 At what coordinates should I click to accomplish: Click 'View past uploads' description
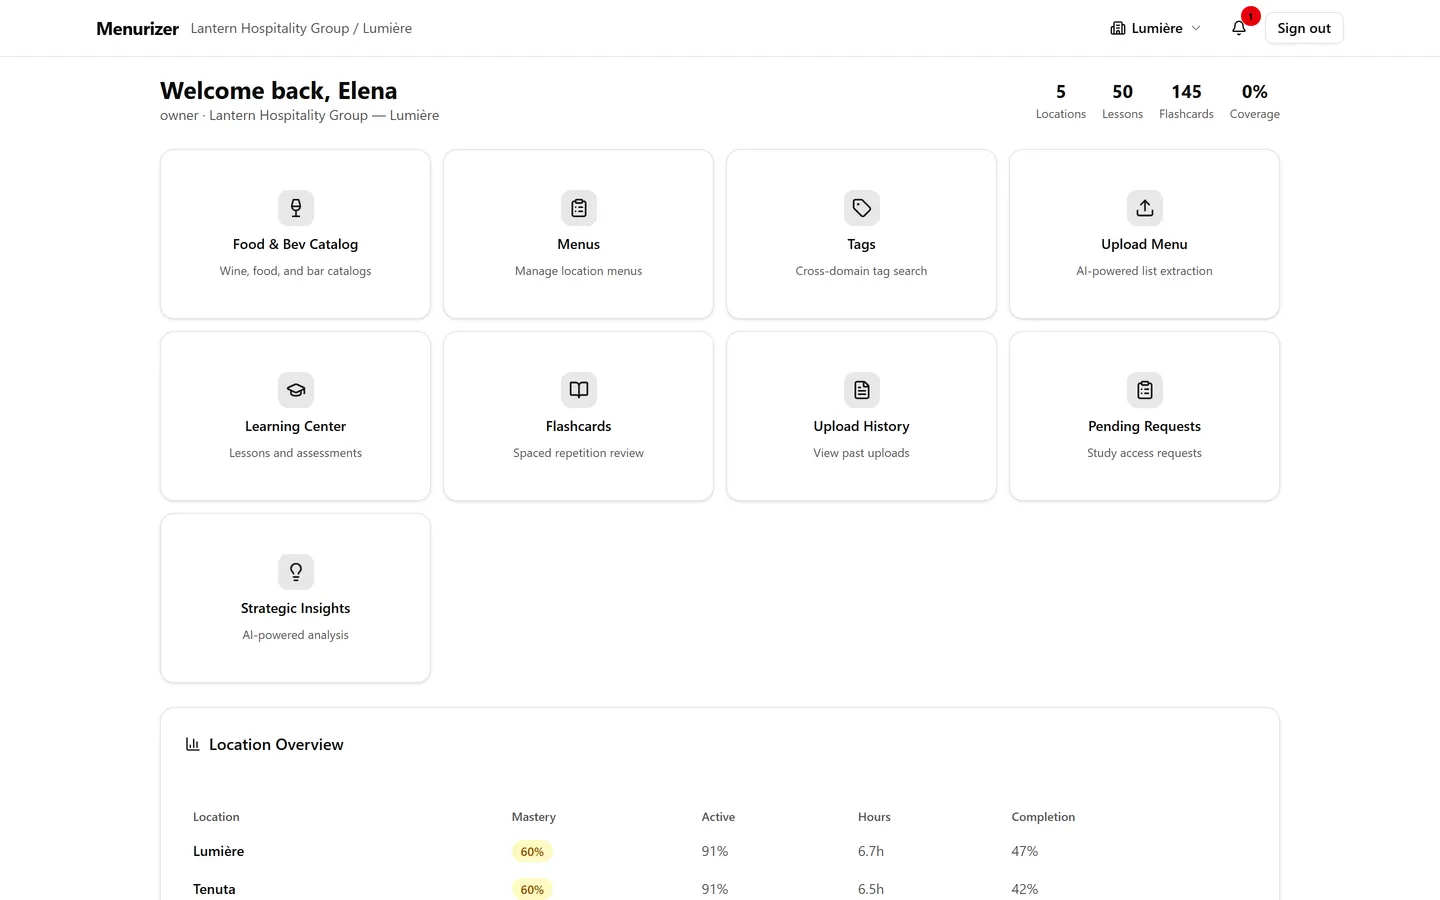click(x=861, y=453)
